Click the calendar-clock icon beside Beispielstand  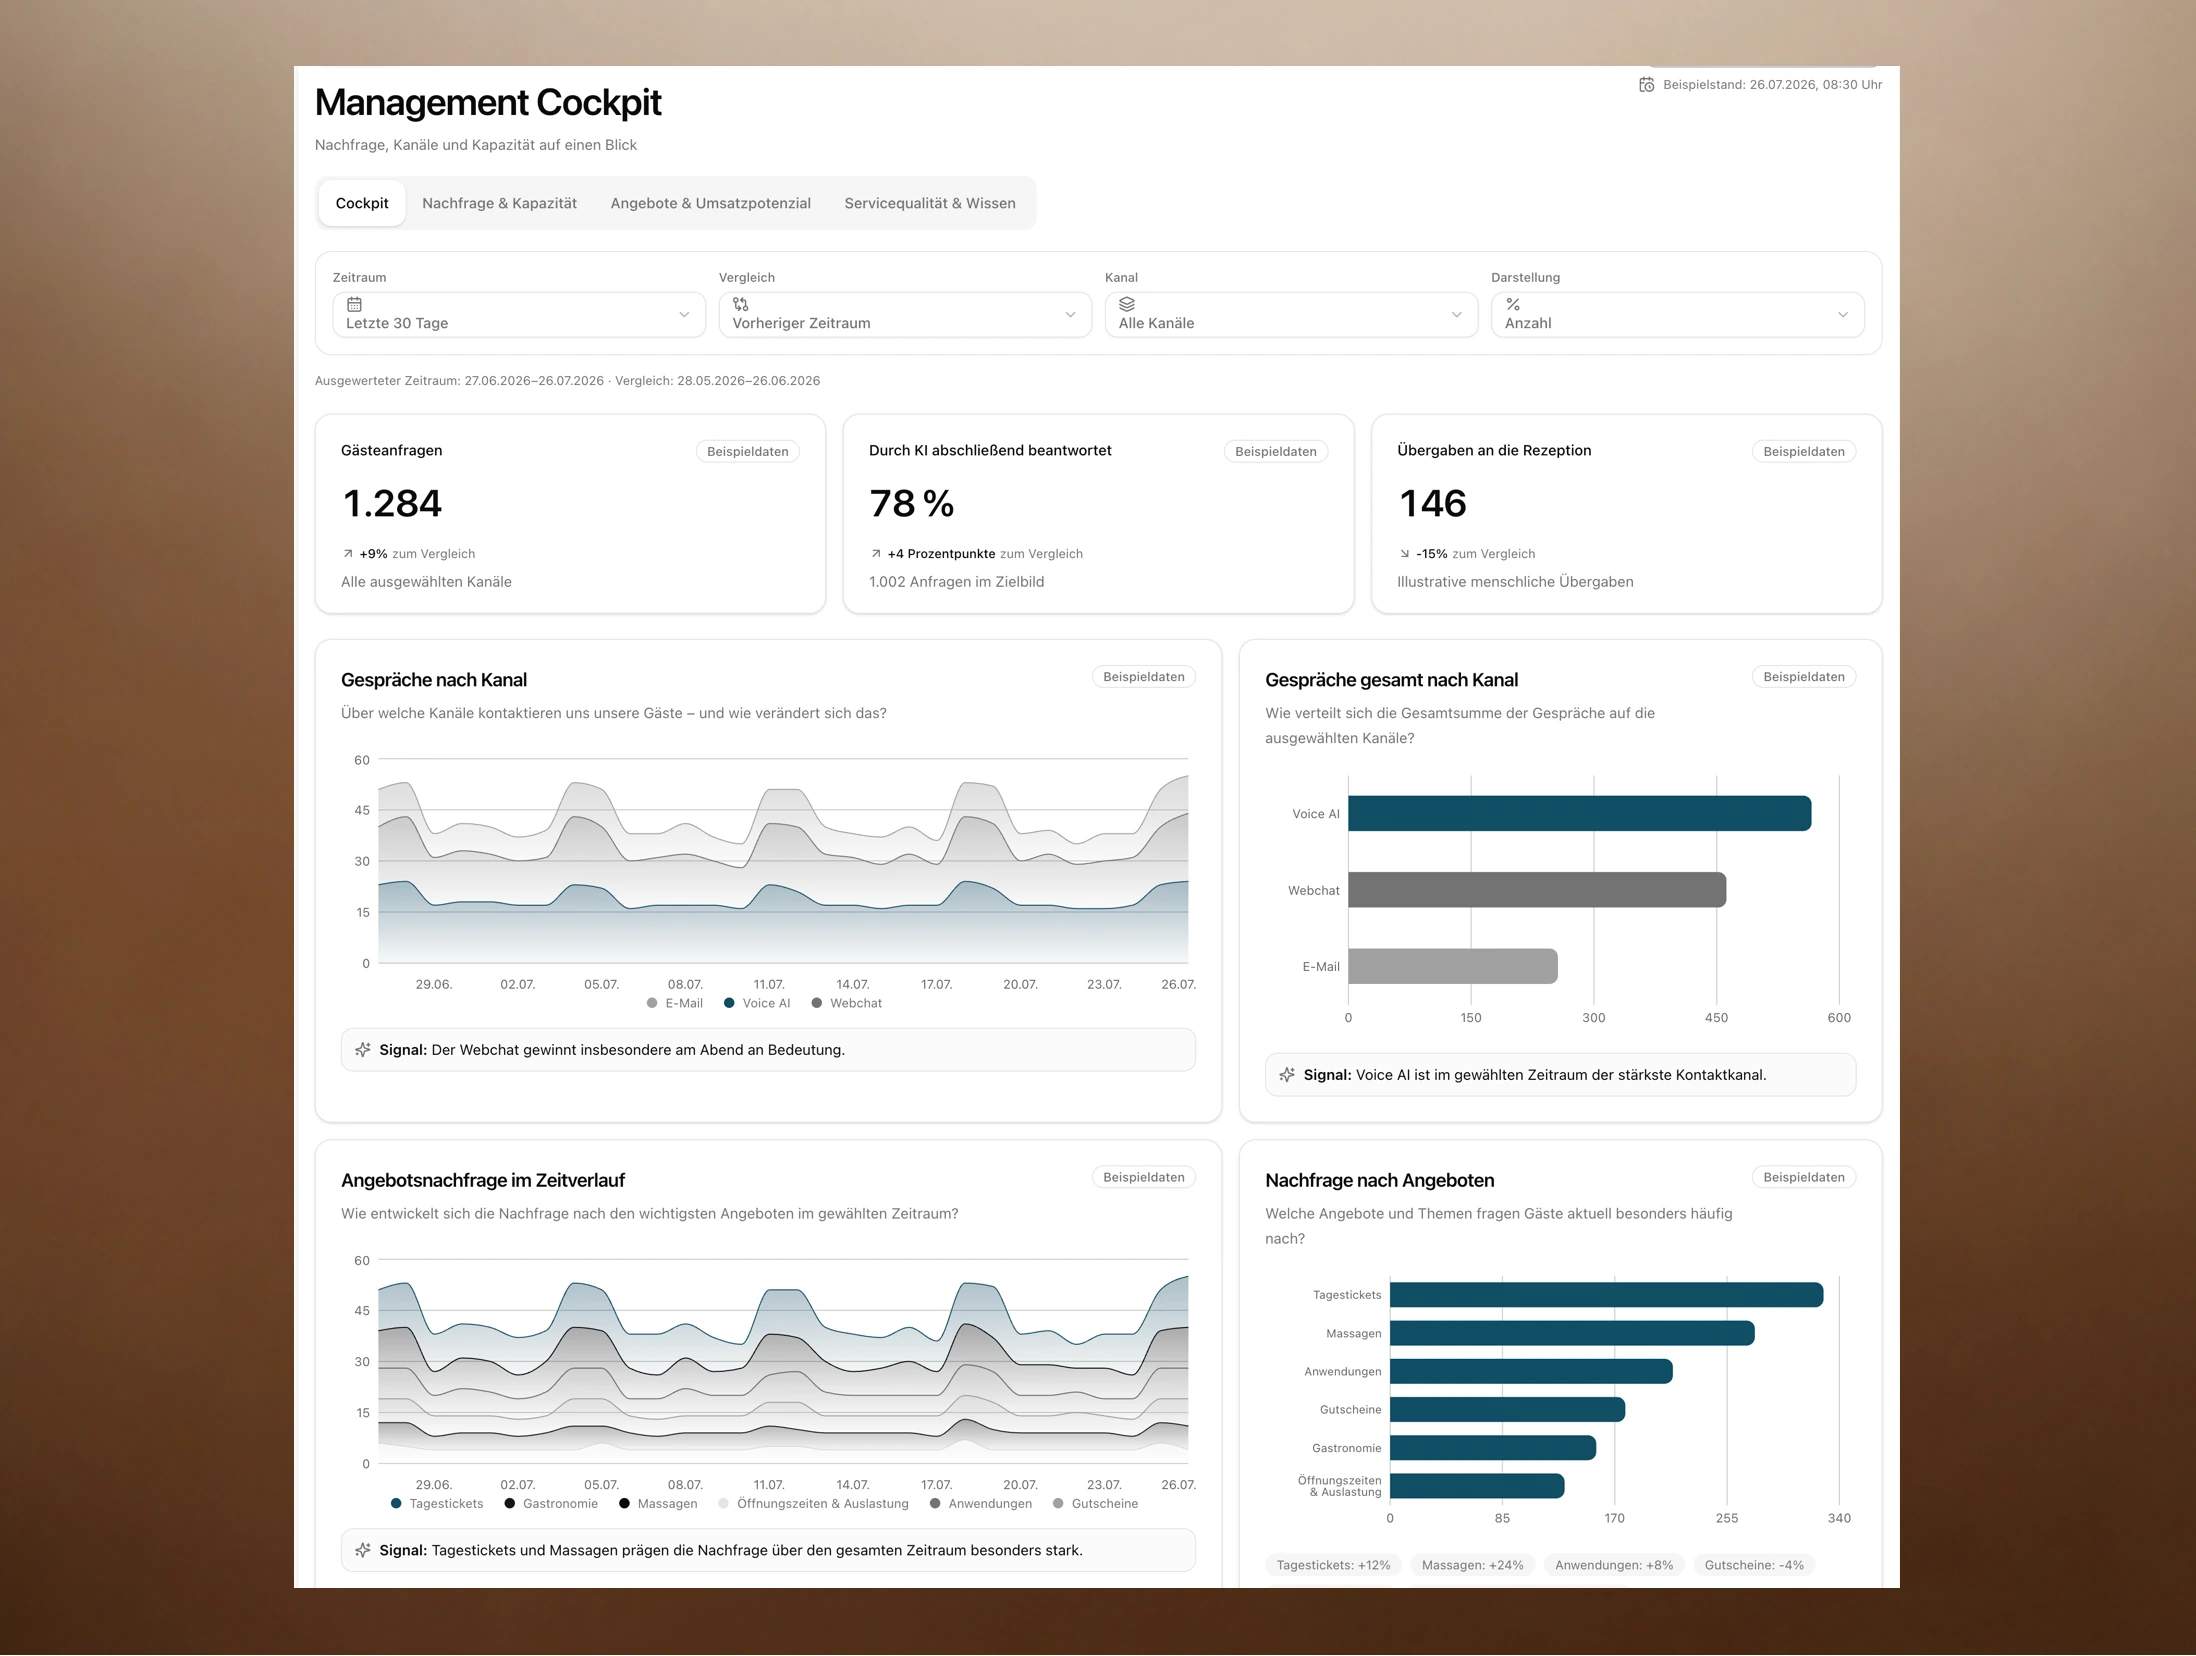click(x=1646, y=85)
